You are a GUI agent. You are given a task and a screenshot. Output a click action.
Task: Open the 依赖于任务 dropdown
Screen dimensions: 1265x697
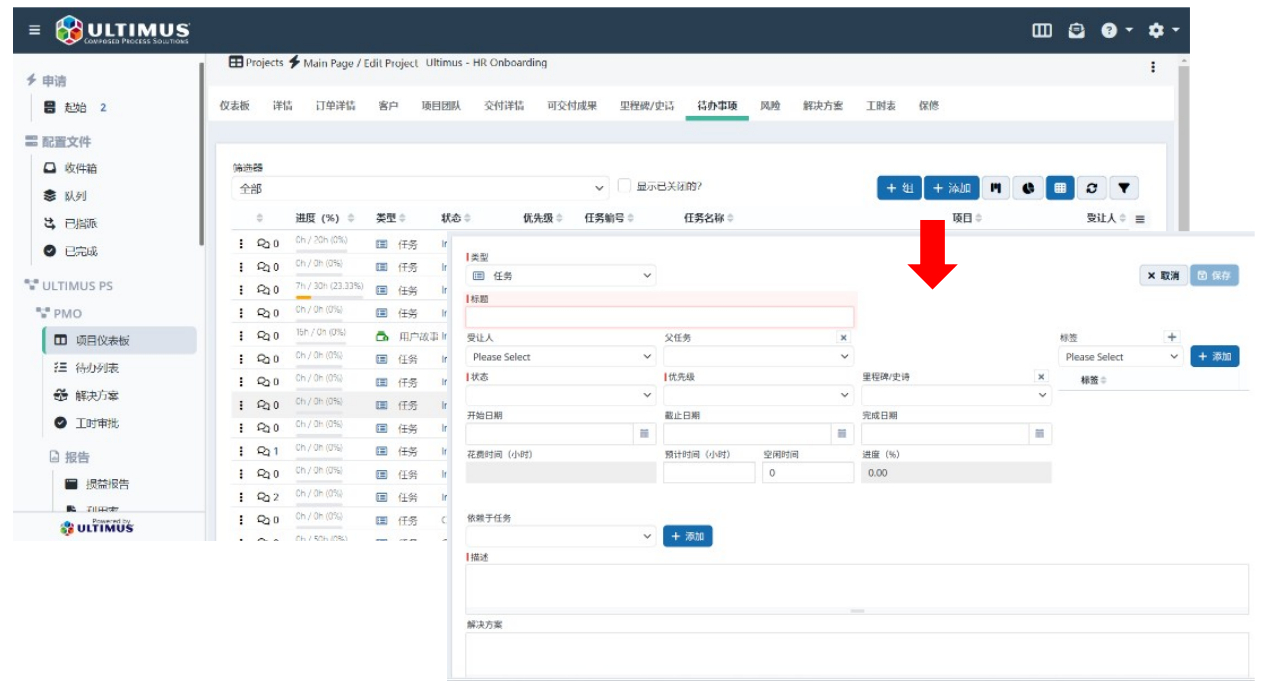(x=561, y=537)
